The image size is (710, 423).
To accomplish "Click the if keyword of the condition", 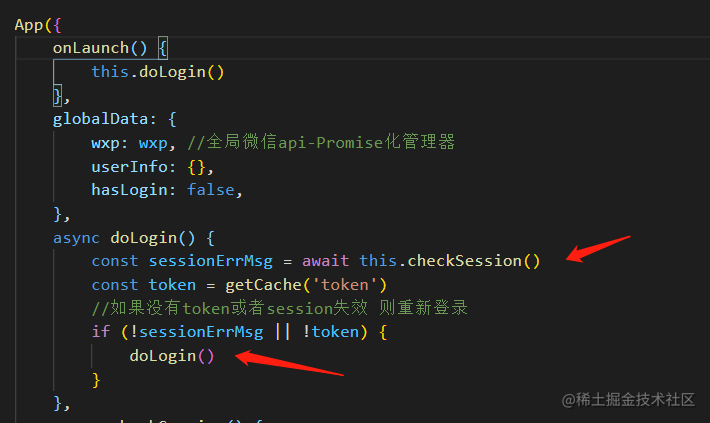I will 101,332.
